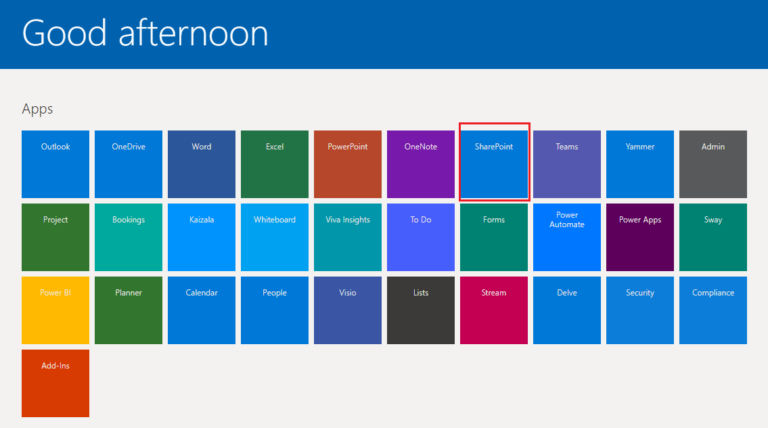Go to the Admin center tile
This screenshot has height=428, width=768.
pos(713,163)
